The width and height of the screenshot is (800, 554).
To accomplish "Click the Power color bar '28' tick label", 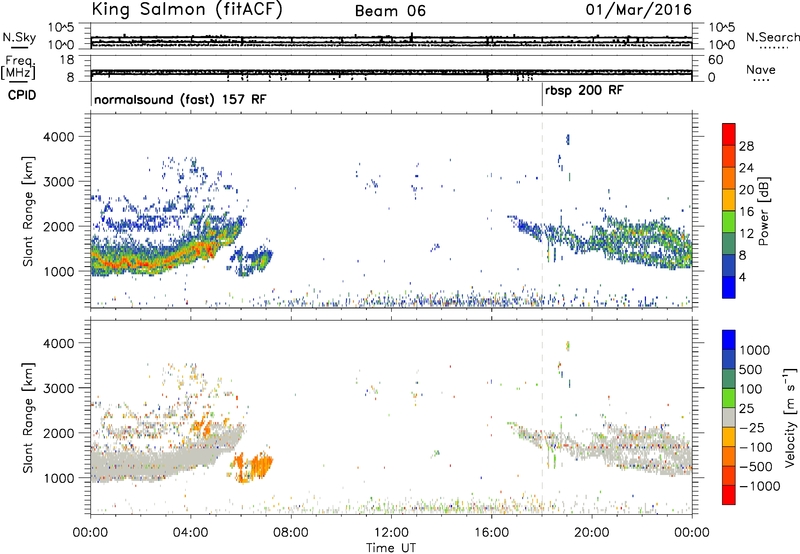I will pos(746,146).
